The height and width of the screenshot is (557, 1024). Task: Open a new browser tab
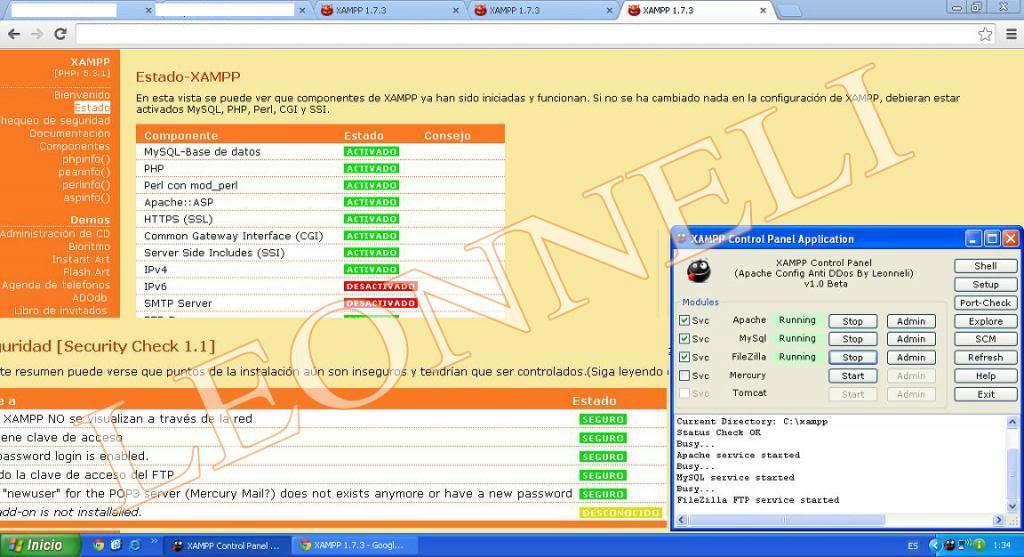click(790, 11)
